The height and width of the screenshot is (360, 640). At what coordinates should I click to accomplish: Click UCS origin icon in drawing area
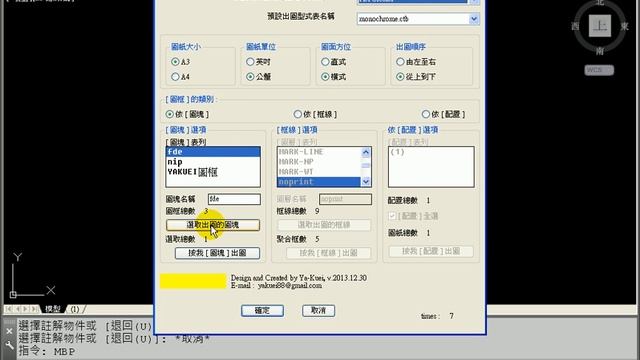(x=13, y=294)
